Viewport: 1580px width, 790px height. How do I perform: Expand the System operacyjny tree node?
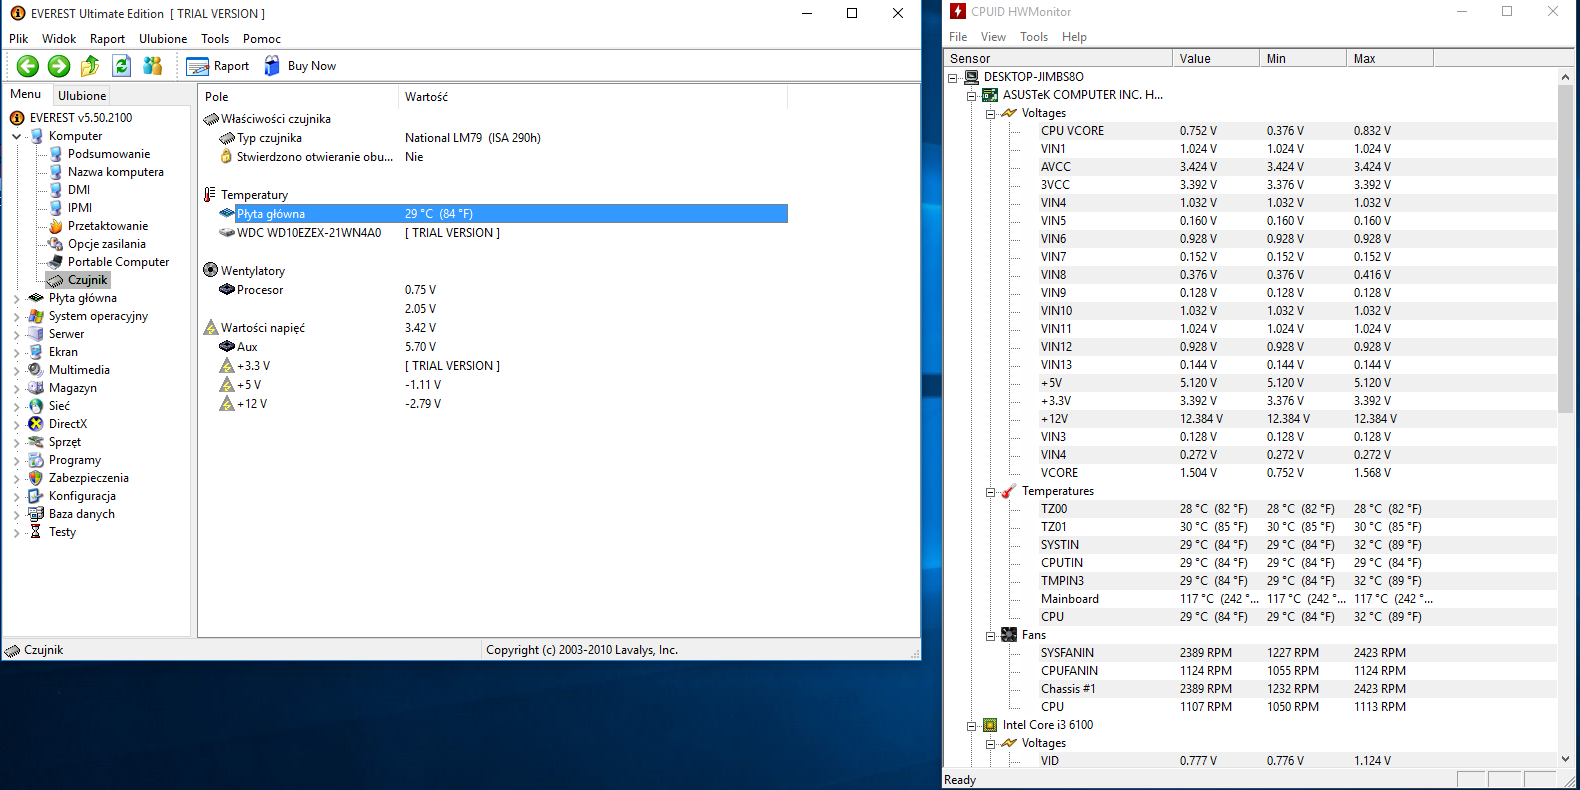(17, 316)
